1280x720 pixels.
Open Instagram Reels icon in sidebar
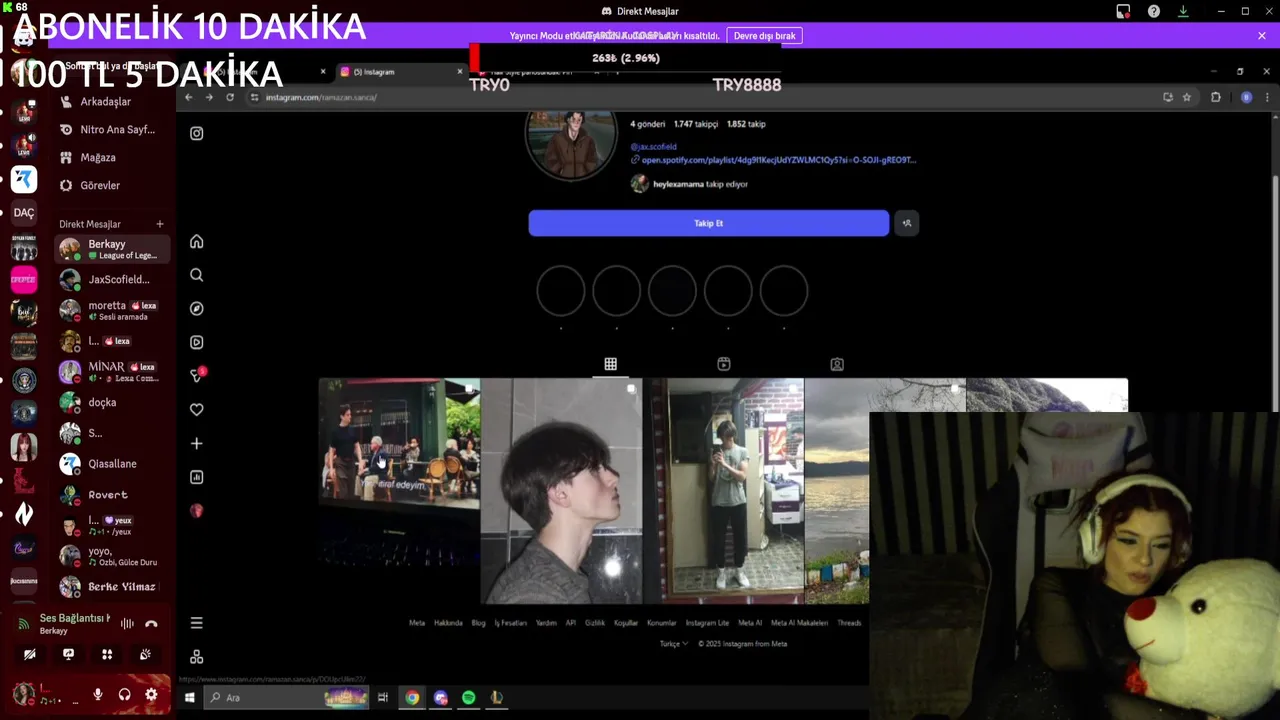pos(196,342)
